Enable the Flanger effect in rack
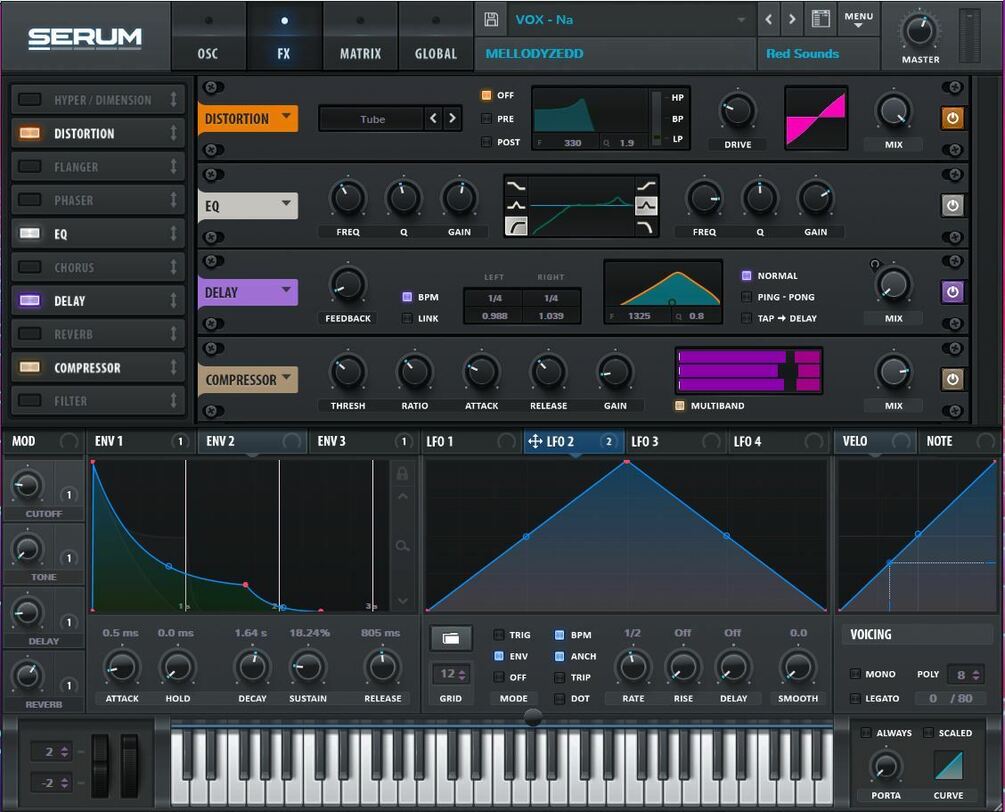This screenshot has width=1005, height=812. click(29, 167)
